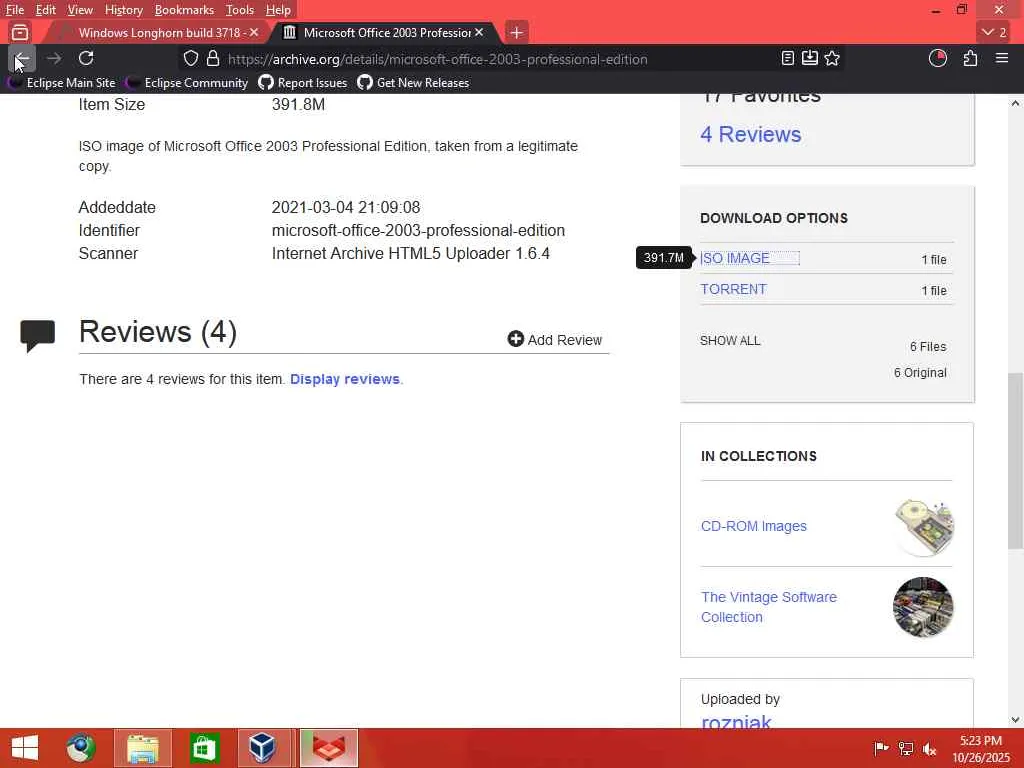Click the Reviews speech bubble icon

tap(37, 336)
